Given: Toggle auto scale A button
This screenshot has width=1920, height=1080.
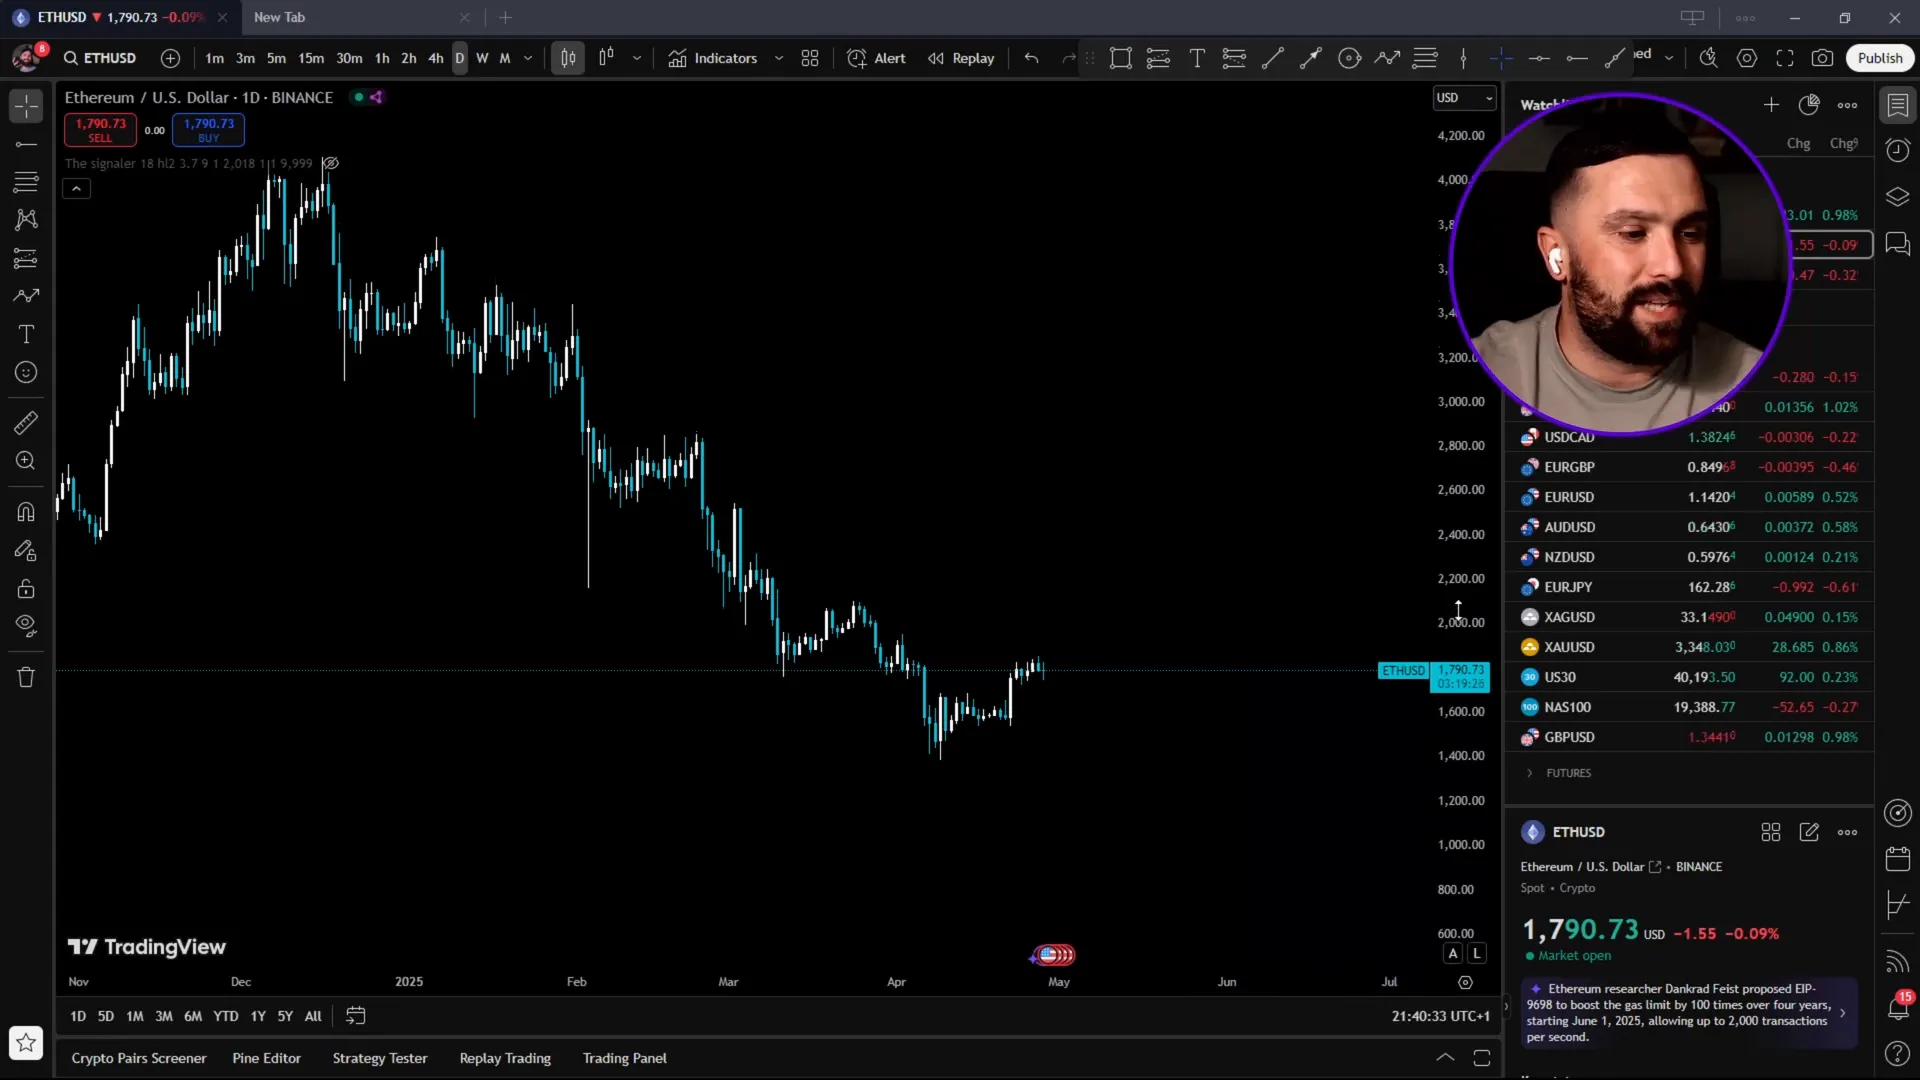Looking at the screenshot, I should click(1453, 954).
